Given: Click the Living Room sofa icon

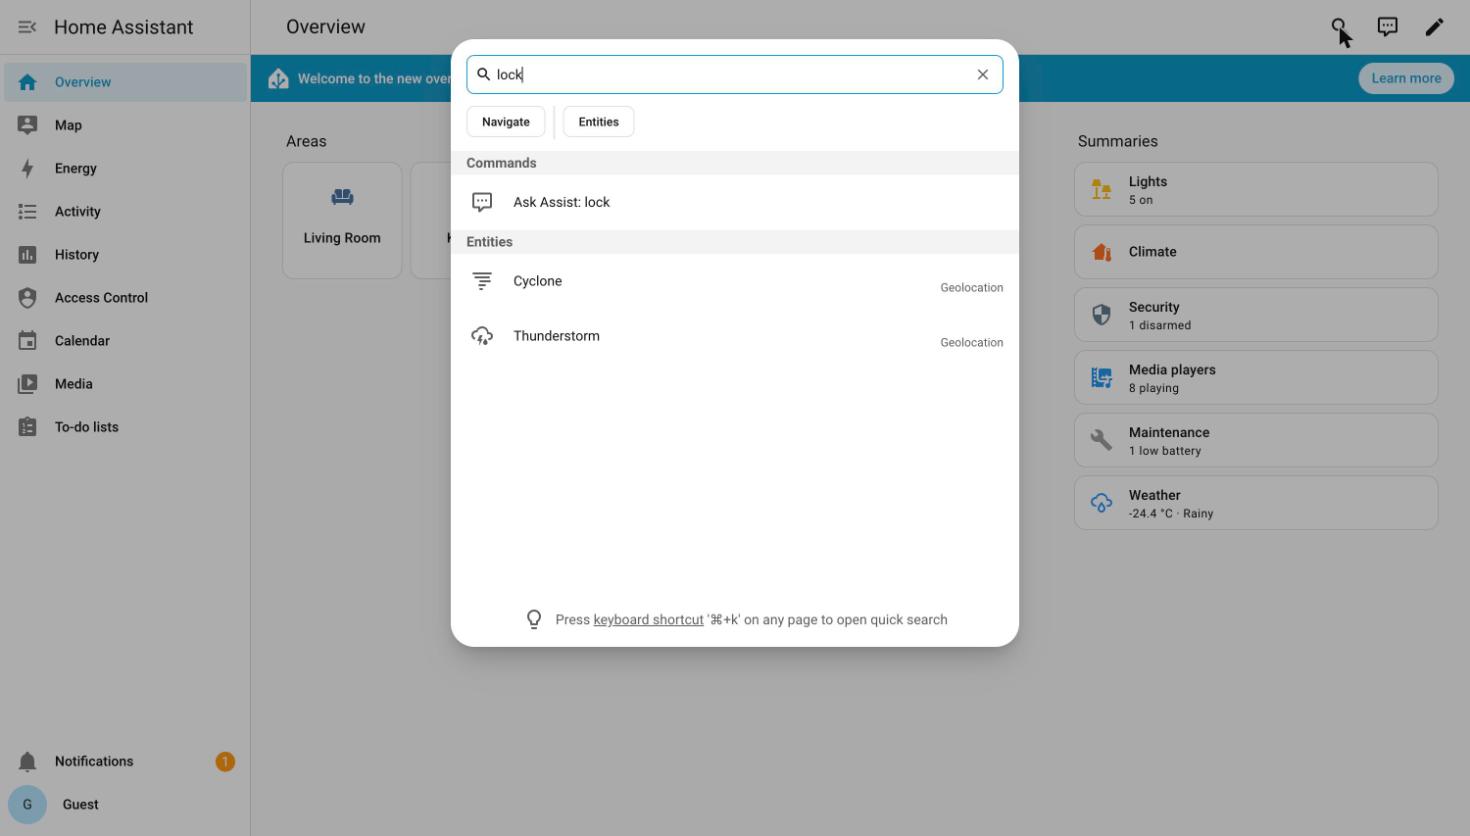Looking at the screenshot, I should pos(342,197).
